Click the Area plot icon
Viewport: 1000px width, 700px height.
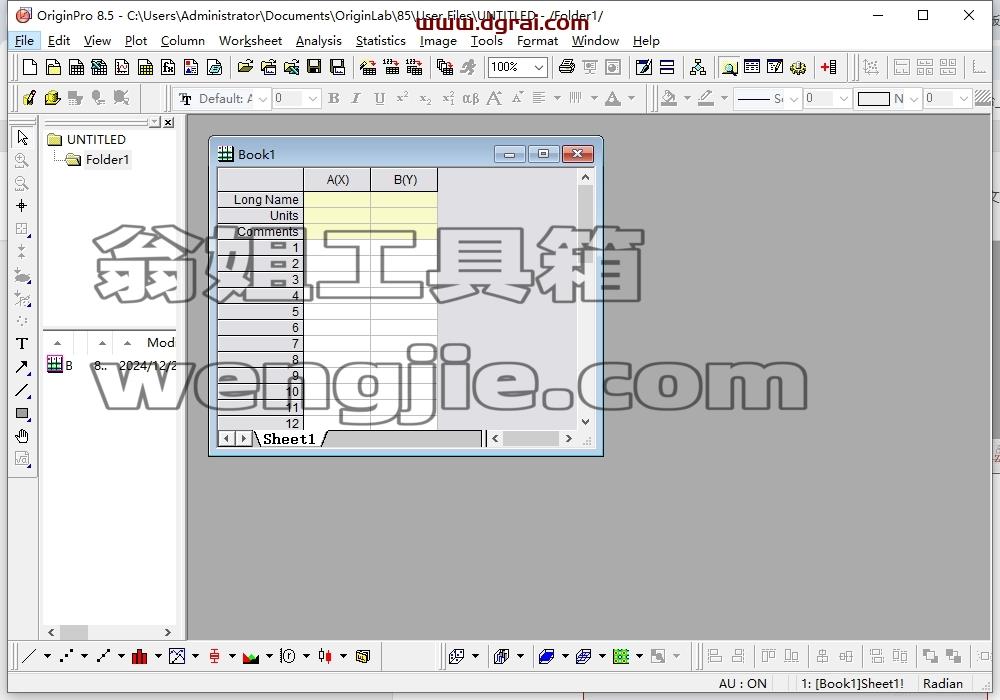pos(251,656)
